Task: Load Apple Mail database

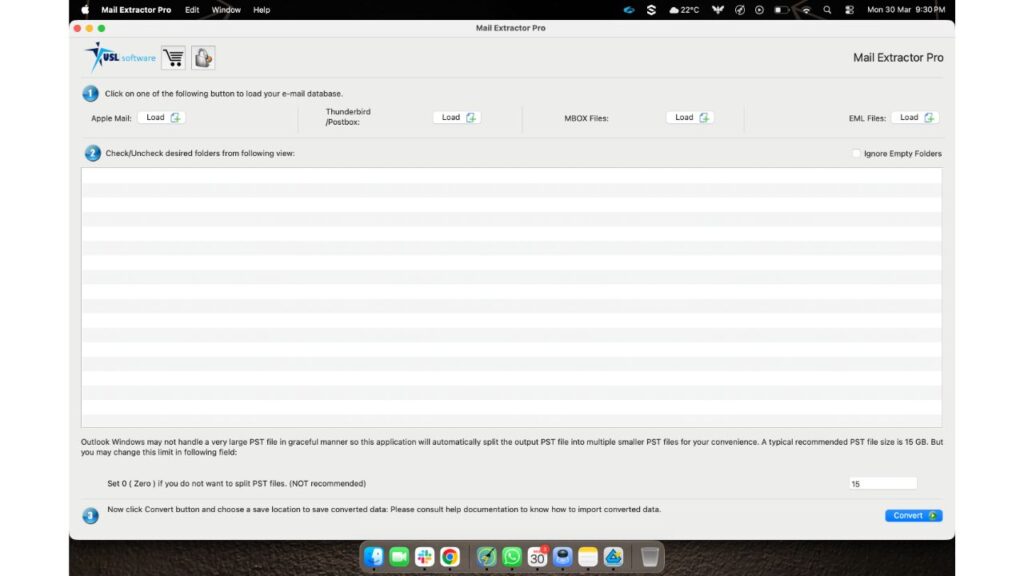Action: (162, 118)
